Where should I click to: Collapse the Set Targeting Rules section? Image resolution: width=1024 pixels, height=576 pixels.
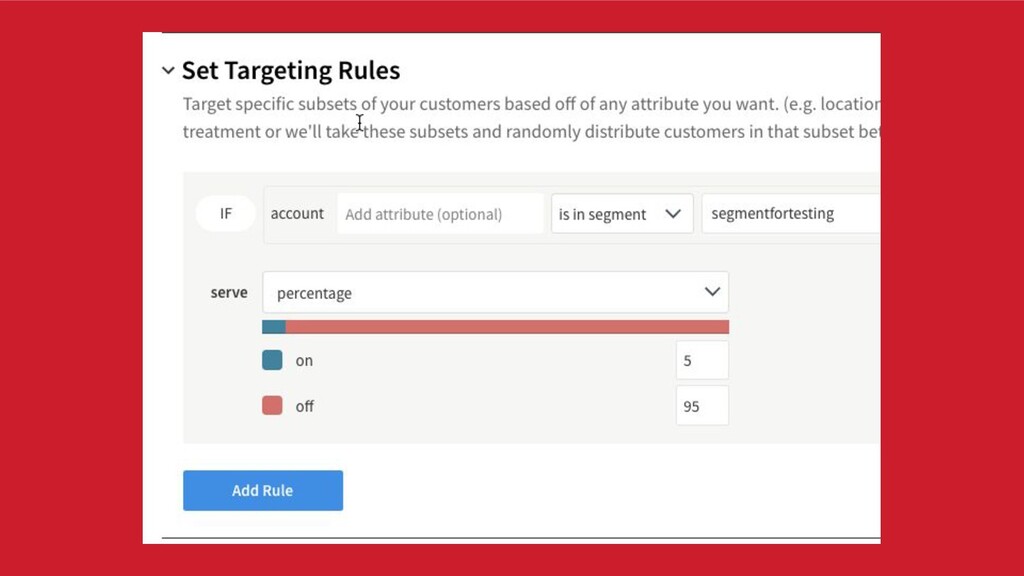coord(168,71)
